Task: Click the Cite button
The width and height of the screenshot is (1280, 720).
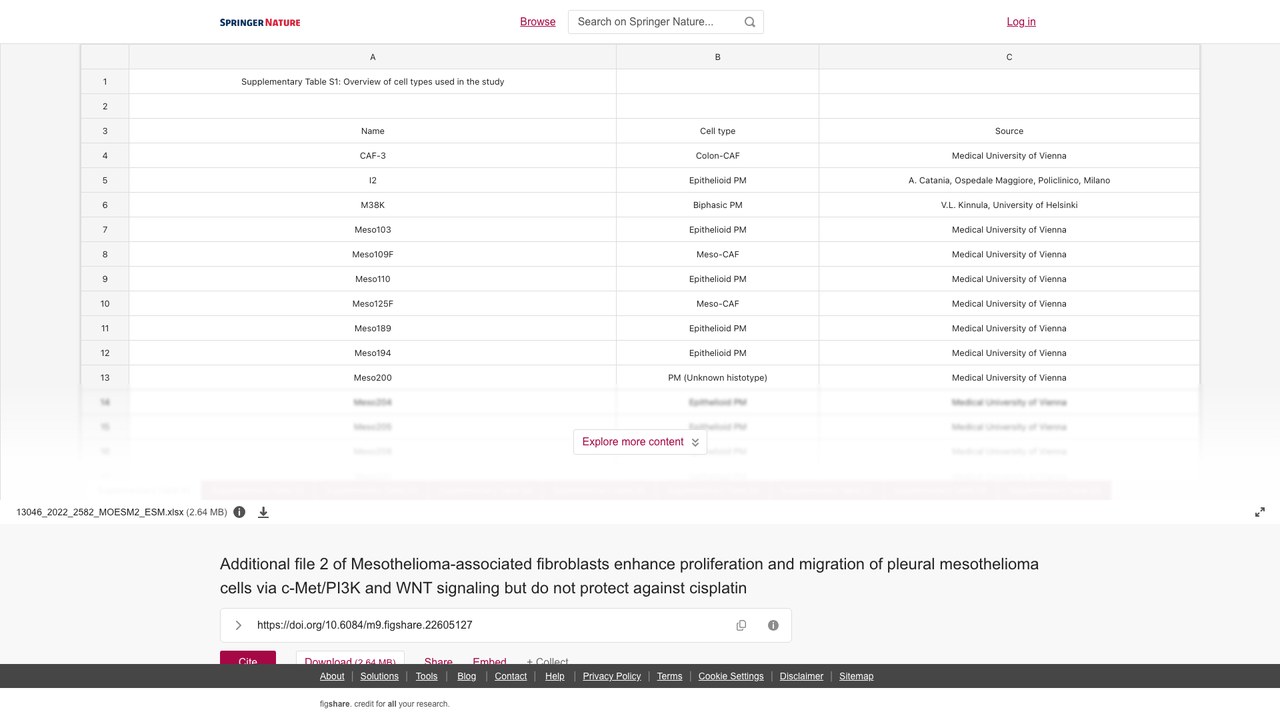Action: click(248, 658)
